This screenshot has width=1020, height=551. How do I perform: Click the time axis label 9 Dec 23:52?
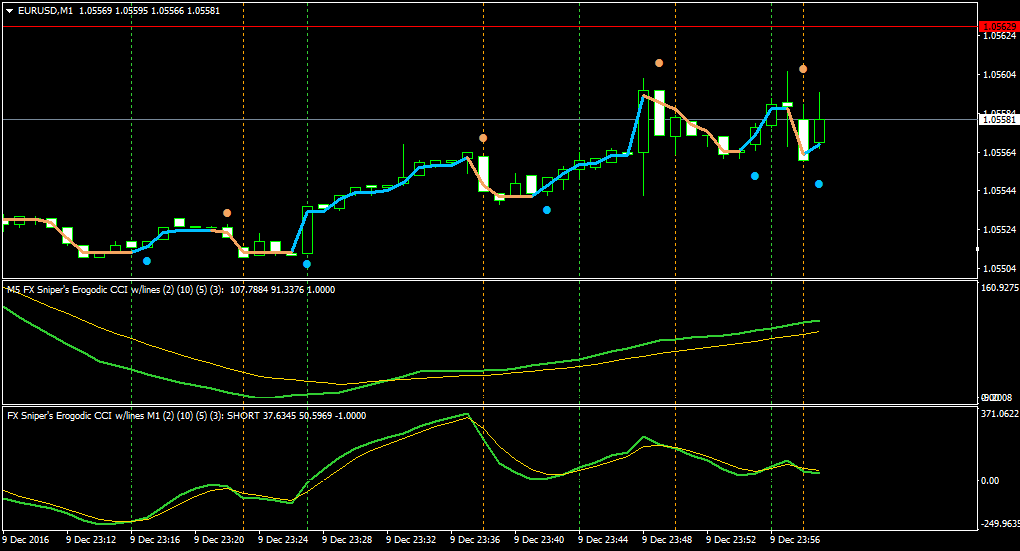[731, 539]
